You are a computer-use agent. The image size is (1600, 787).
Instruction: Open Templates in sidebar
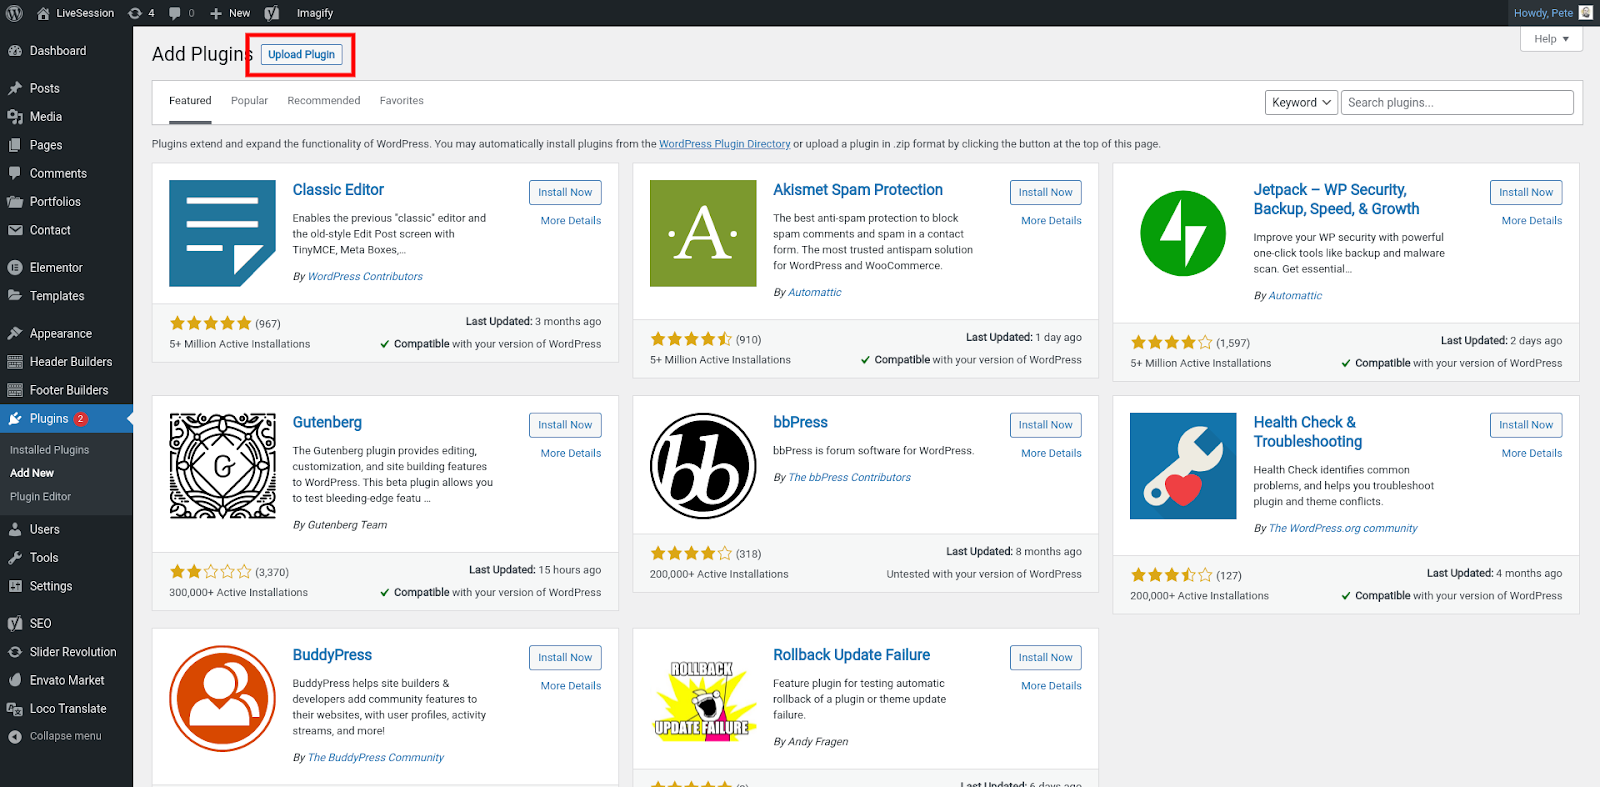57,296
